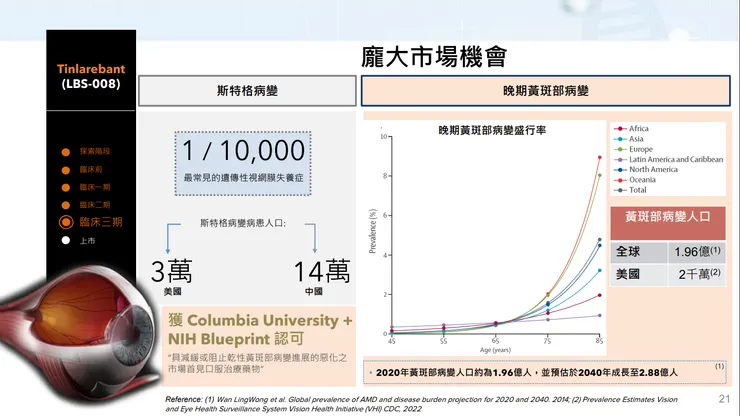This screenshot has height=416, width=740.
Task: Click the Oceania data point at age 85
Action: pos(600,157)
